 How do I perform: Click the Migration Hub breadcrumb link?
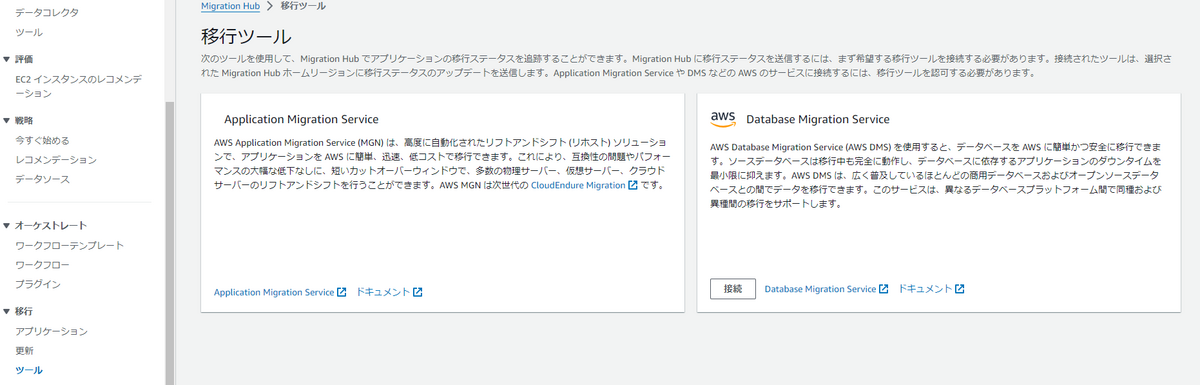tap(231, 6)
